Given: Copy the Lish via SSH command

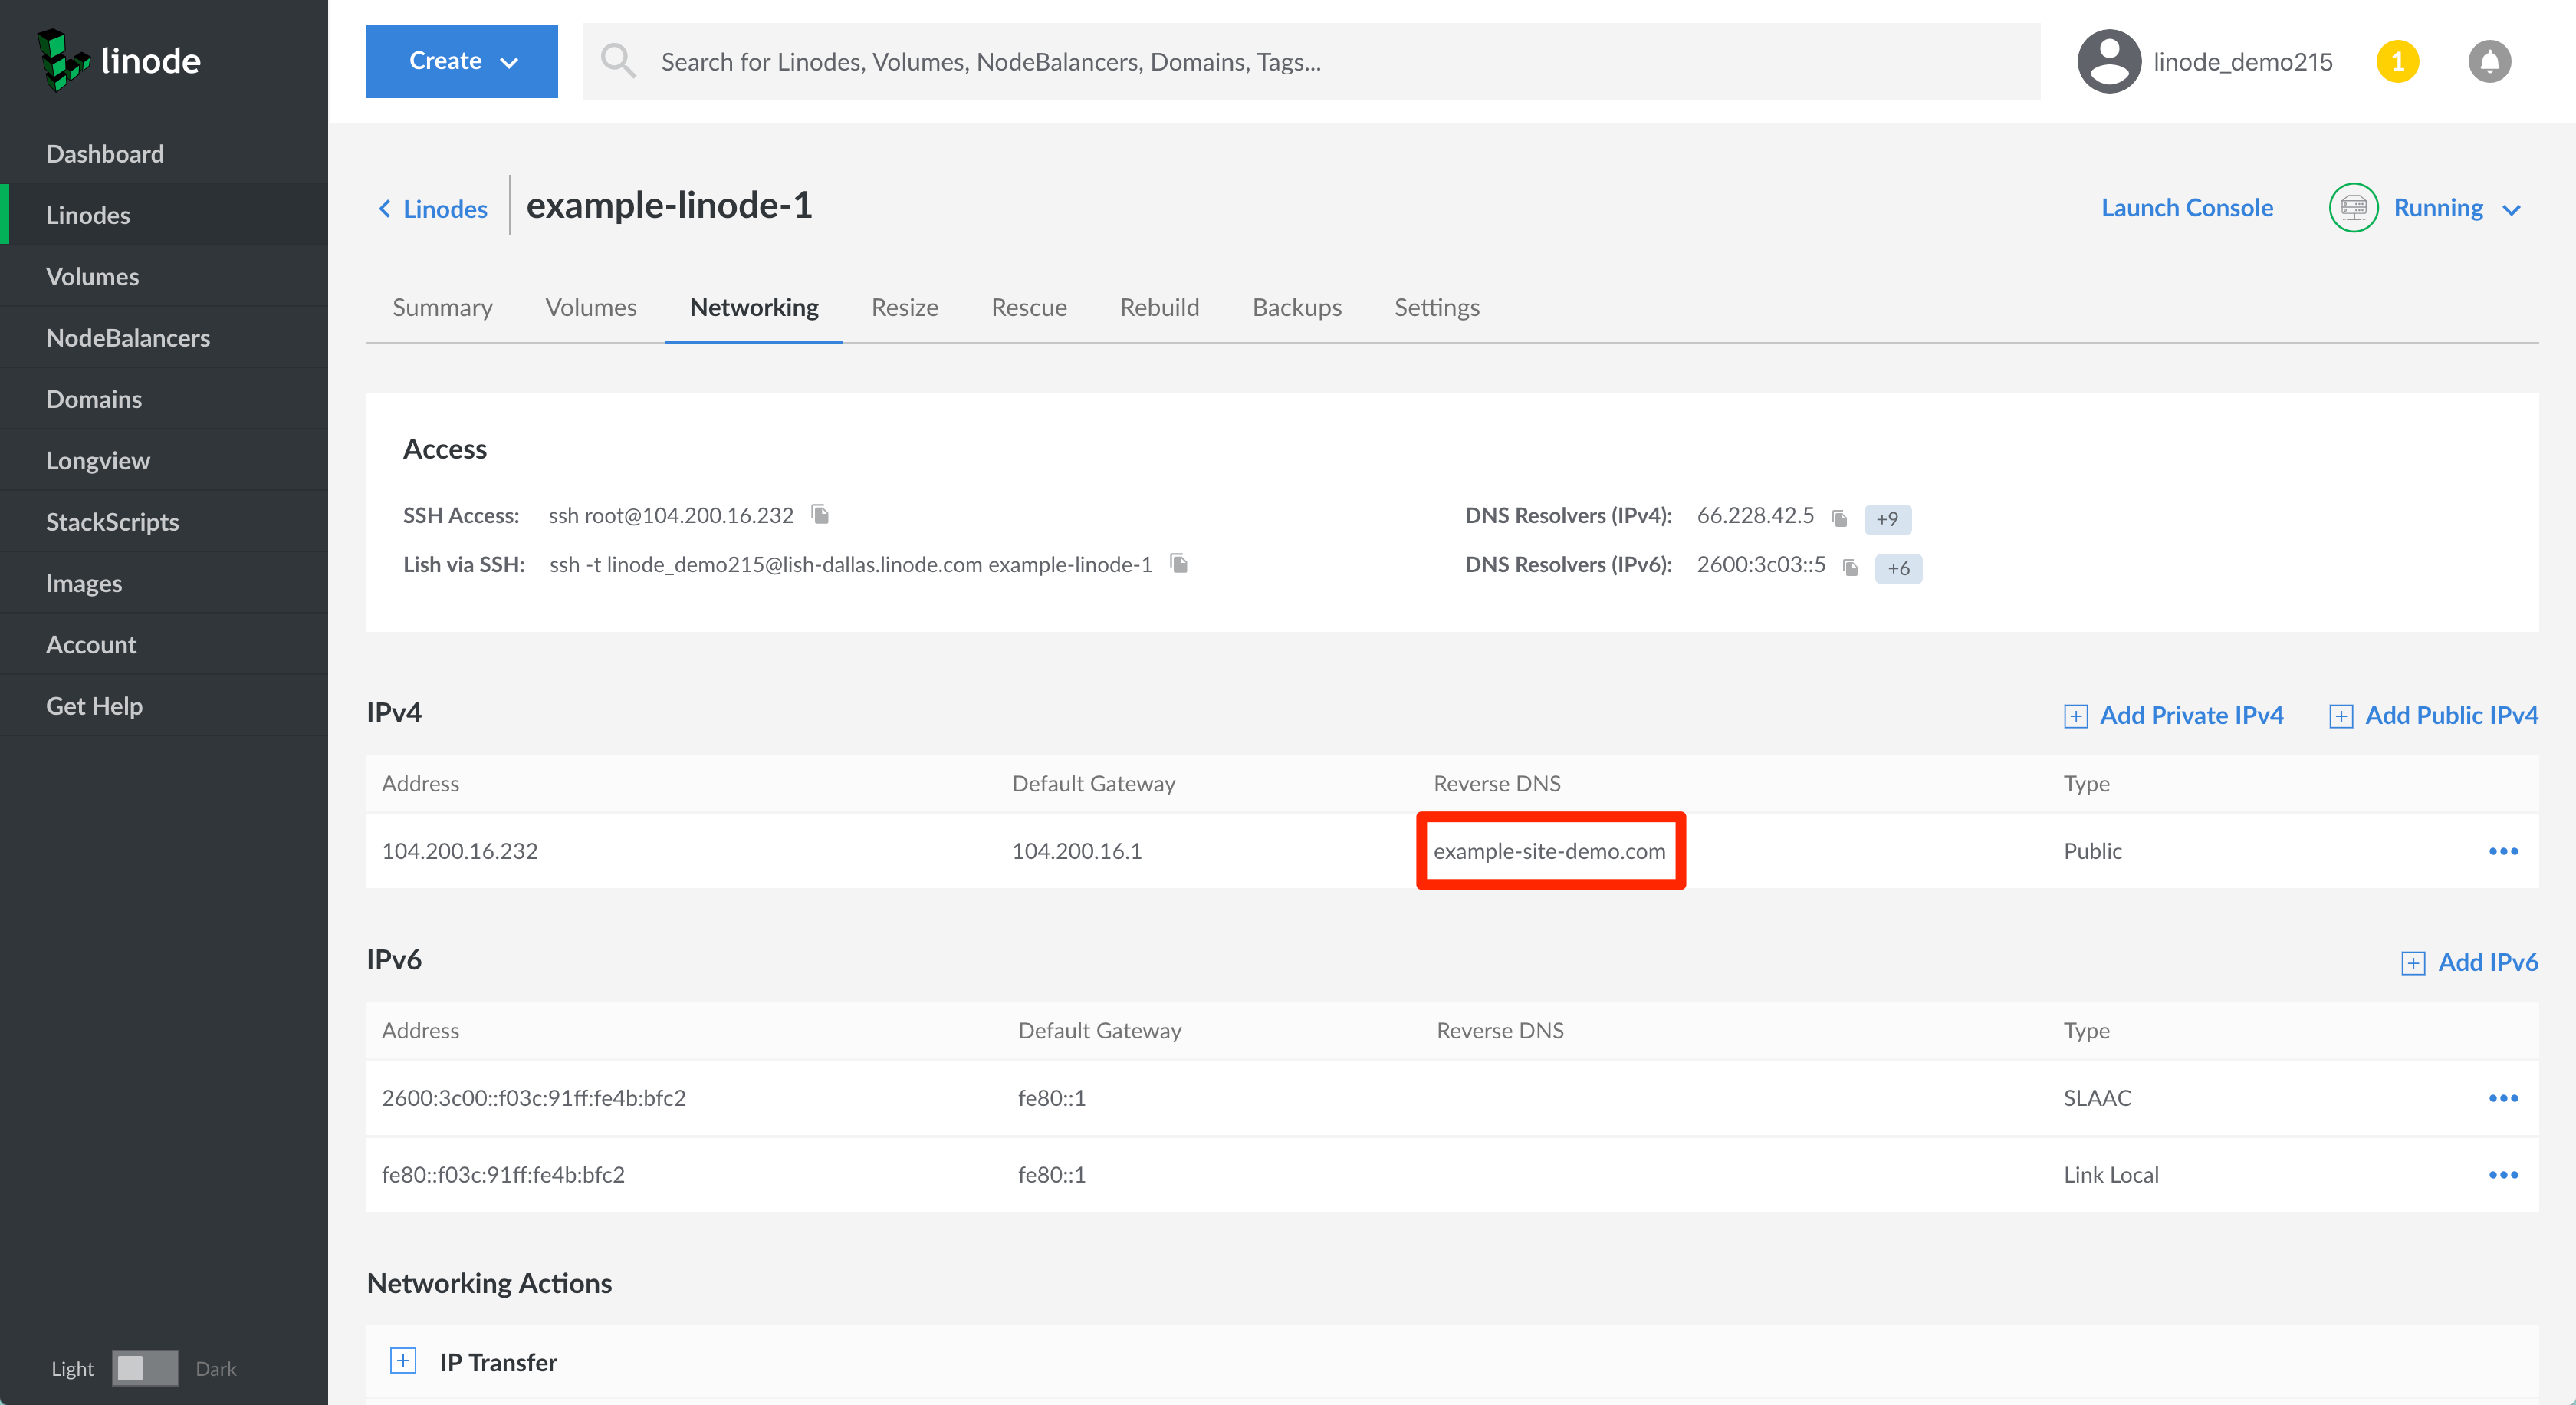Looking at the screenshot, I should click(1178, 563).
